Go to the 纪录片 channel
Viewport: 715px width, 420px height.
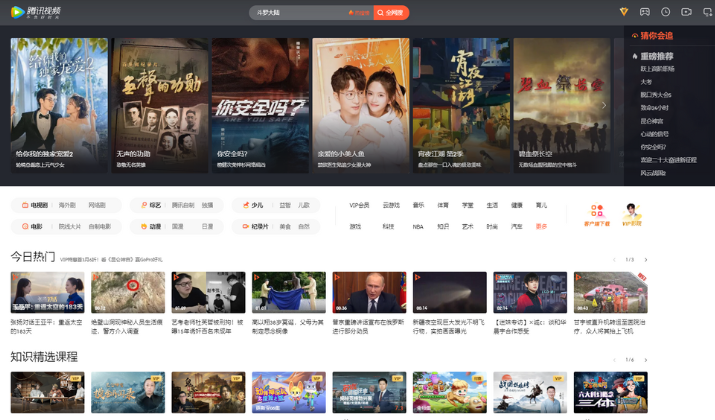click(255, 227)
